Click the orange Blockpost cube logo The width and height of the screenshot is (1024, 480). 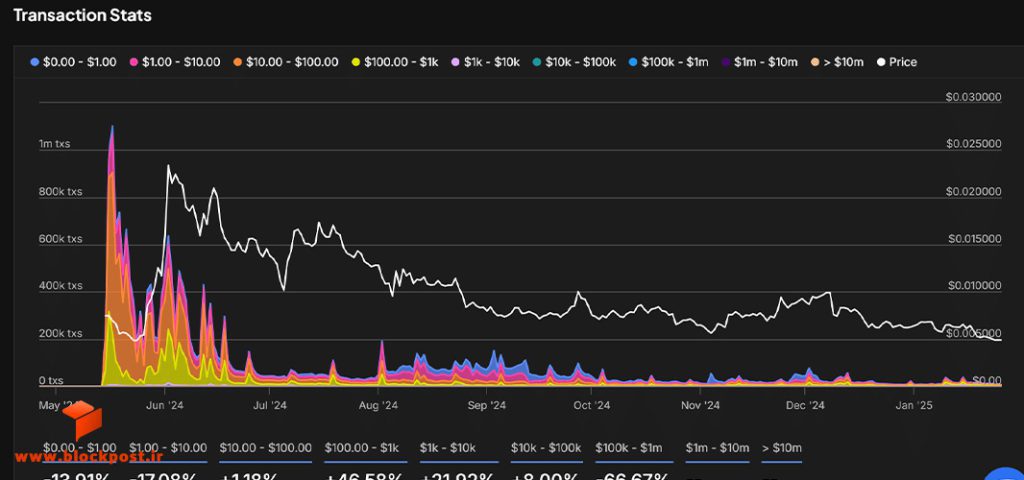82,419
